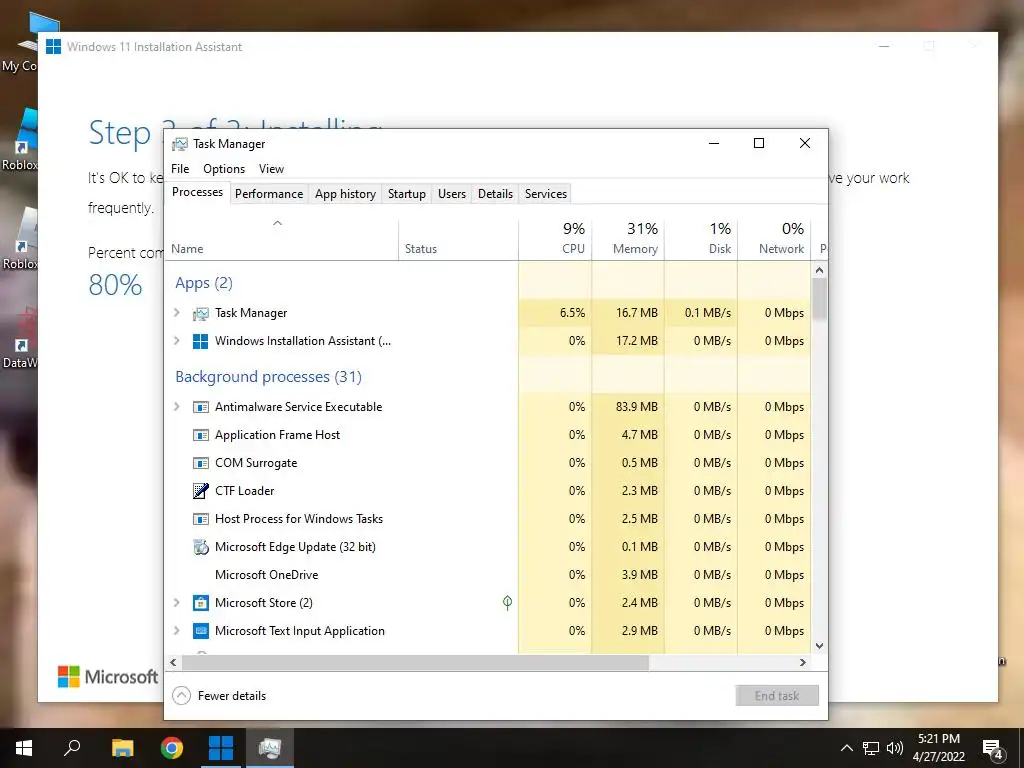Image resolution: width=1024 pixels, height=768 pixels.
Task: Click the Task Manager taskbar icon
Action: pos(270,748)
